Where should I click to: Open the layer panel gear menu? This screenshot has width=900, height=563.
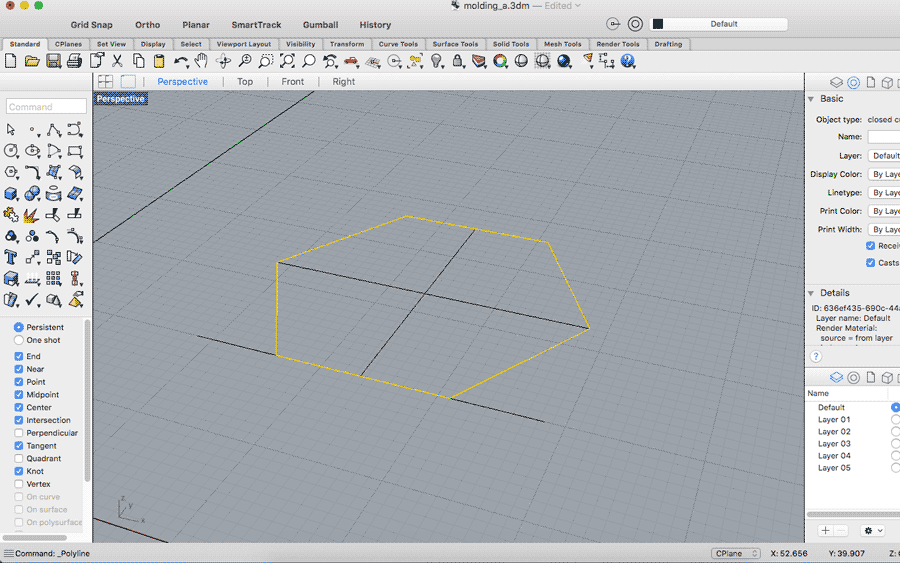pos(872,530)
